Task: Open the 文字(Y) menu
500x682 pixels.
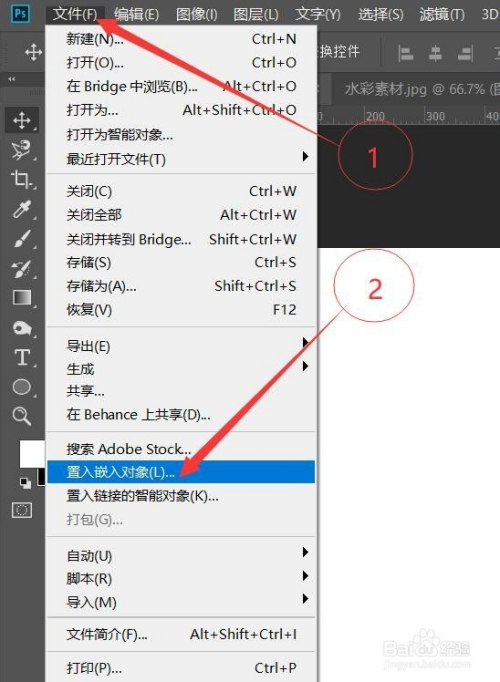Action: pyautogui.click(x=318, y=14)
